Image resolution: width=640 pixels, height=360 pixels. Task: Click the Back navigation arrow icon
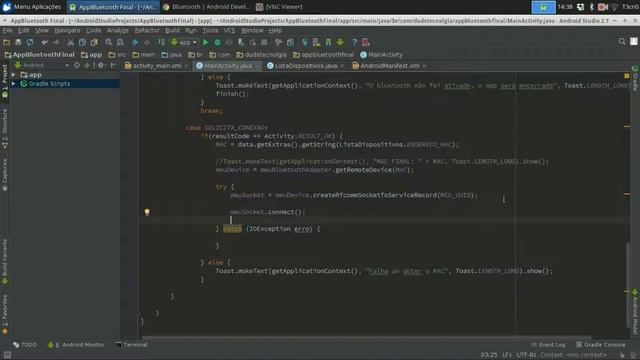click(x=135, y=42)
